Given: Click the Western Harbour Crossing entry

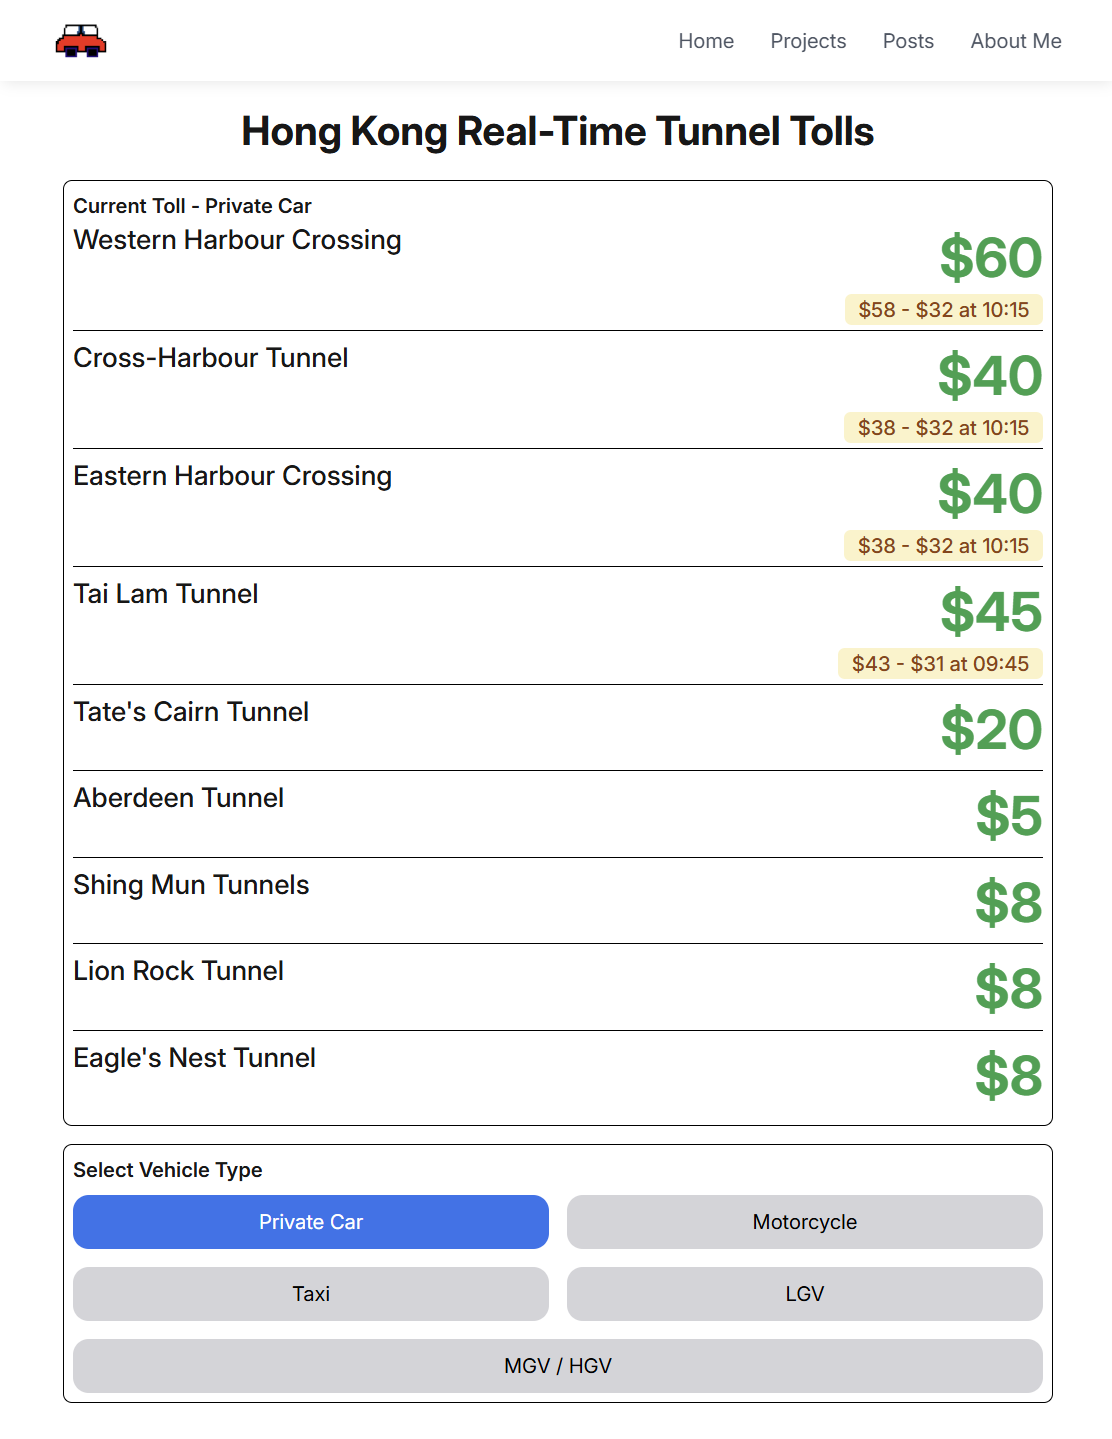Looking at the screenshot, I should pos(237,241).
